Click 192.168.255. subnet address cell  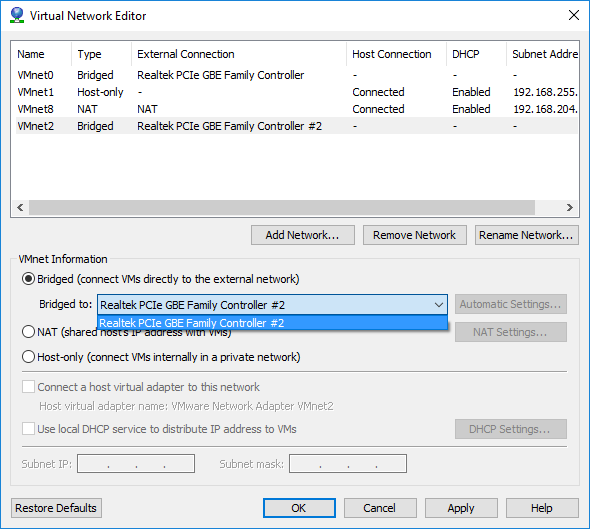[x=545, y=92]
